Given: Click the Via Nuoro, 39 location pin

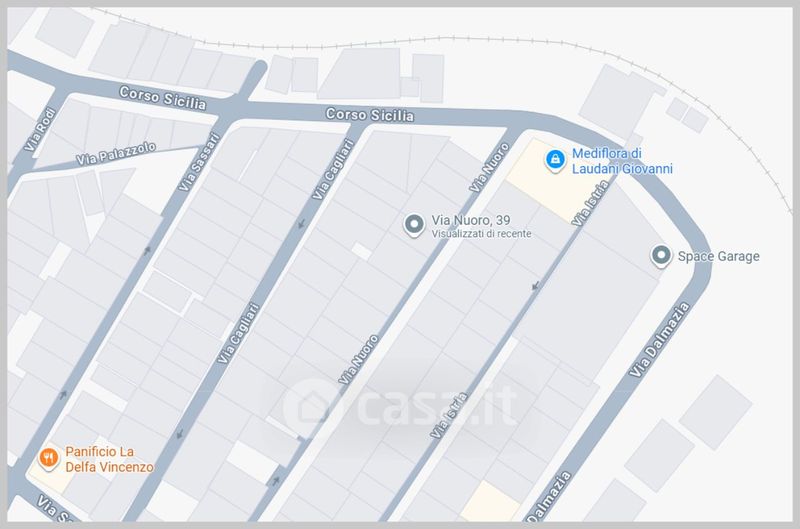Looking at the screenshot, I should point(414,225).
